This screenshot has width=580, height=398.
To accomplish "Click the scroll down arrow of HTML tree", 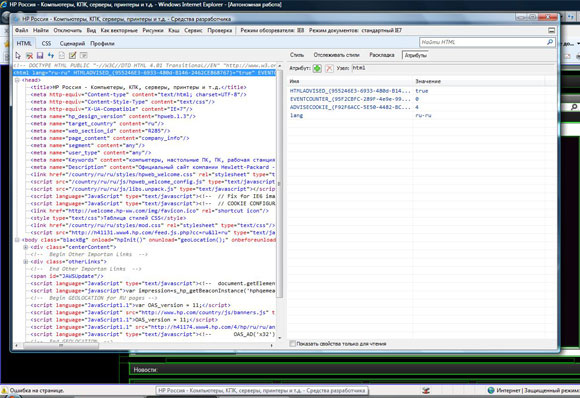I will click(x=280, y=338).
